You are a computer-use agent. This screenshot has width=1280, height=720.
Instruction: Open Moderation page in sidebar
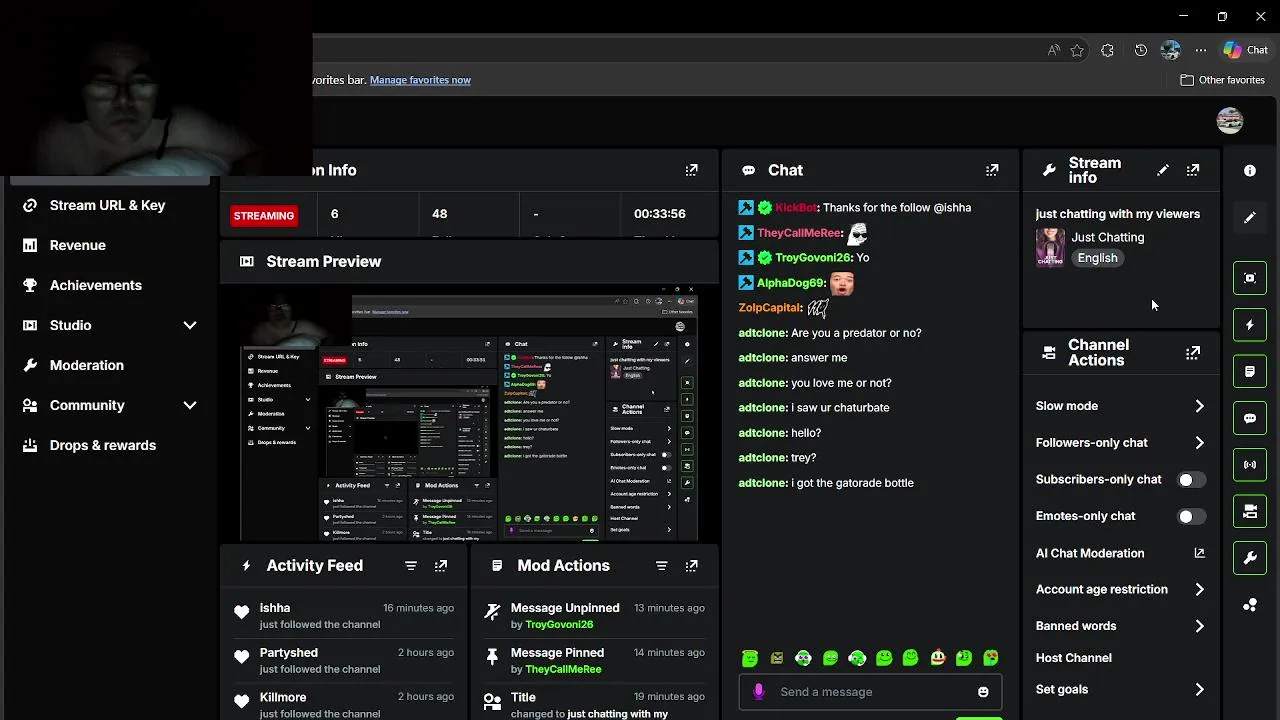(87, 365)
